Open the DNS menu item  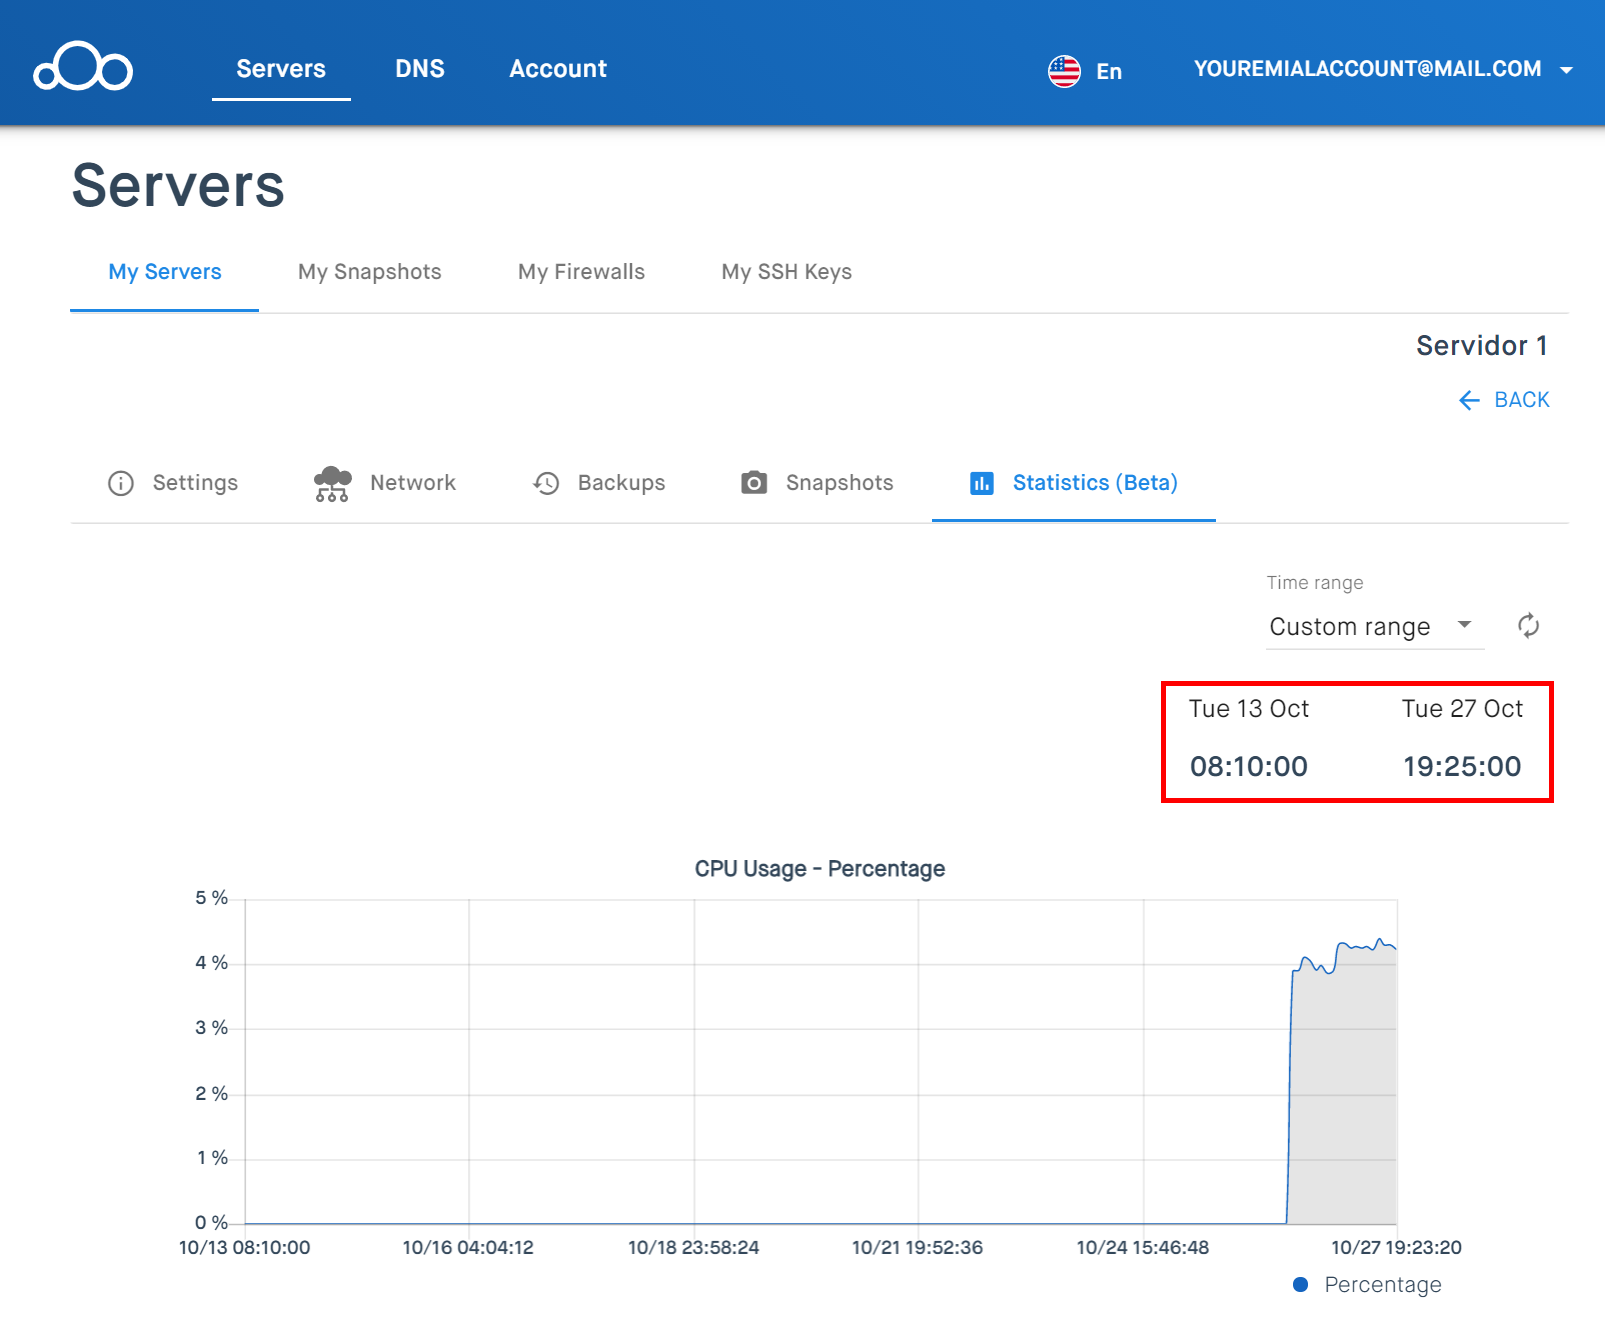(x=420, y=69)
